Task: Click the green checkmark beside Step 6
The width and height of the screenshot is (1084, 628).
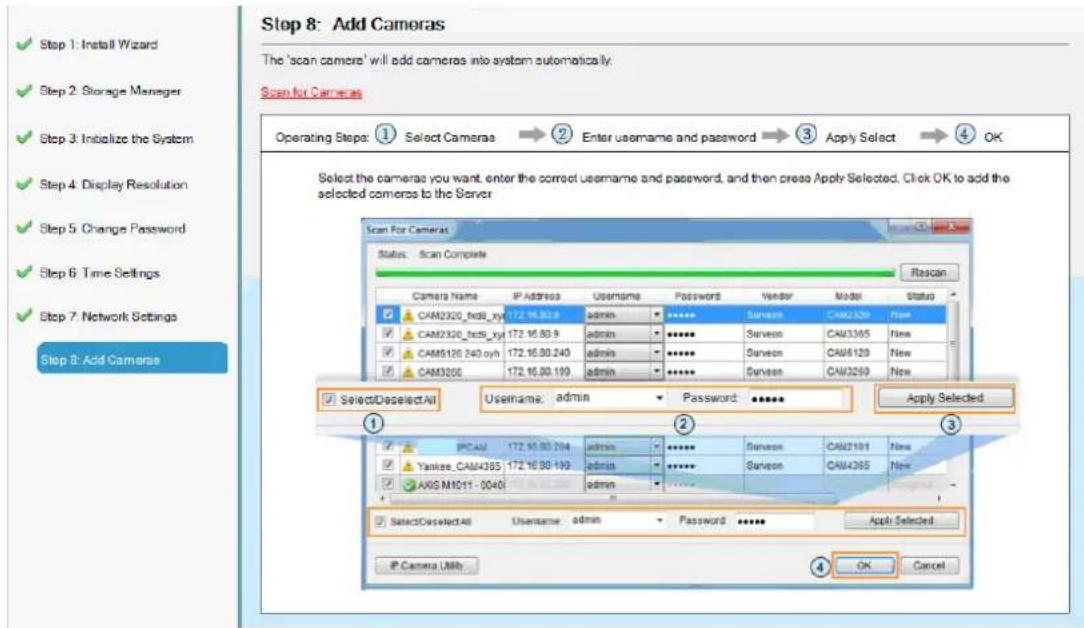Action: pos(24,273)
